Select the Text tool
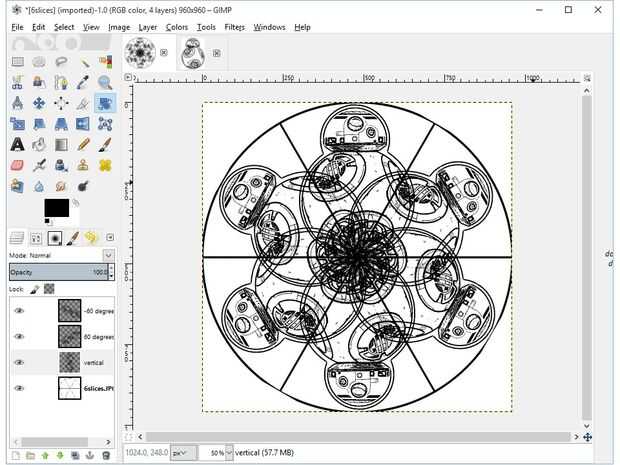This screenshot has height=465, width=620. pos(17,145)
